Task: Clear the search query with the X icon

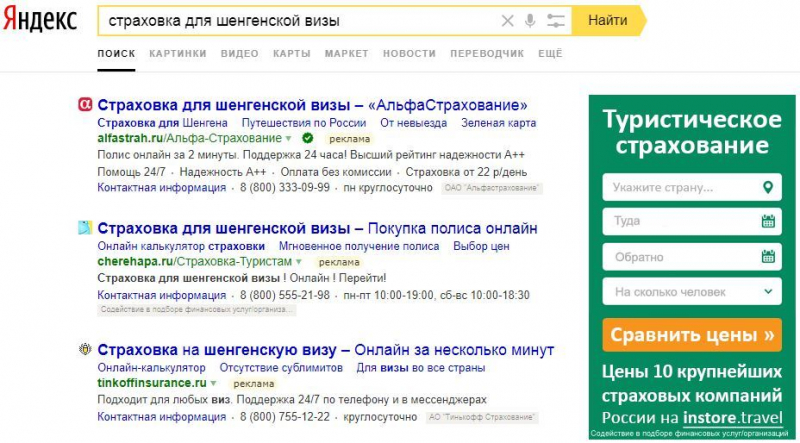Action: (507, 21)
